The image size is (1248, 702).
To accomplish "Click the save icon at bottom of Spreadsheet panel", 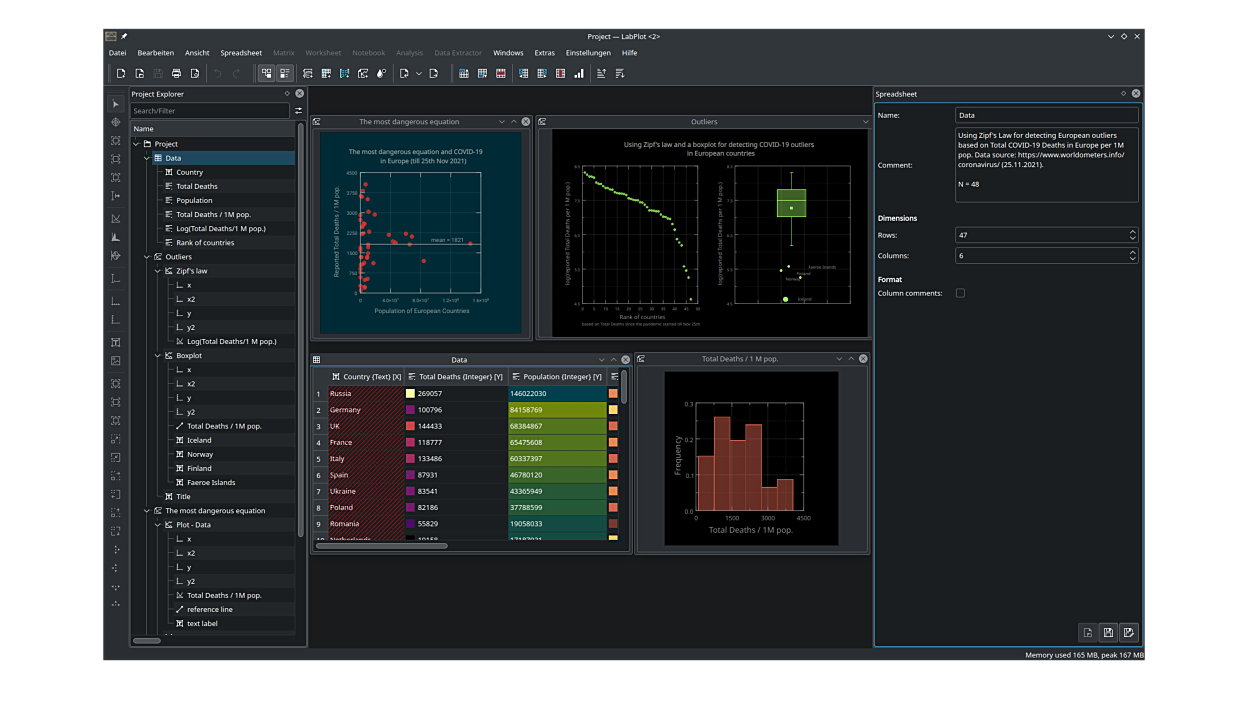I will tap(1108, 632).
